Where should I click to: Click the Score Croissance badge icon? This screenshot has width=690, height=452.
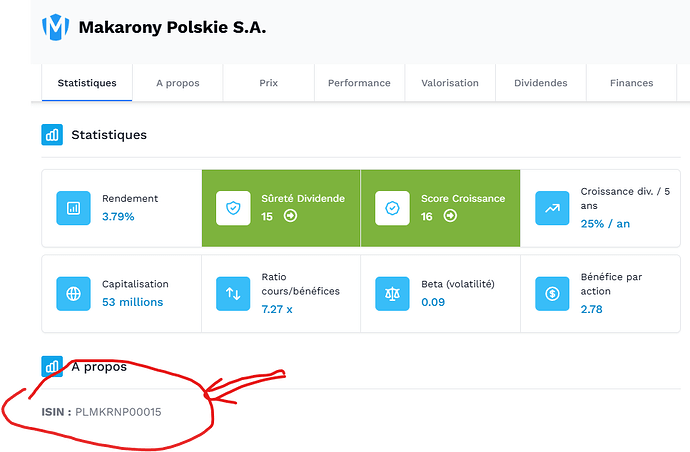pos(393,208)
